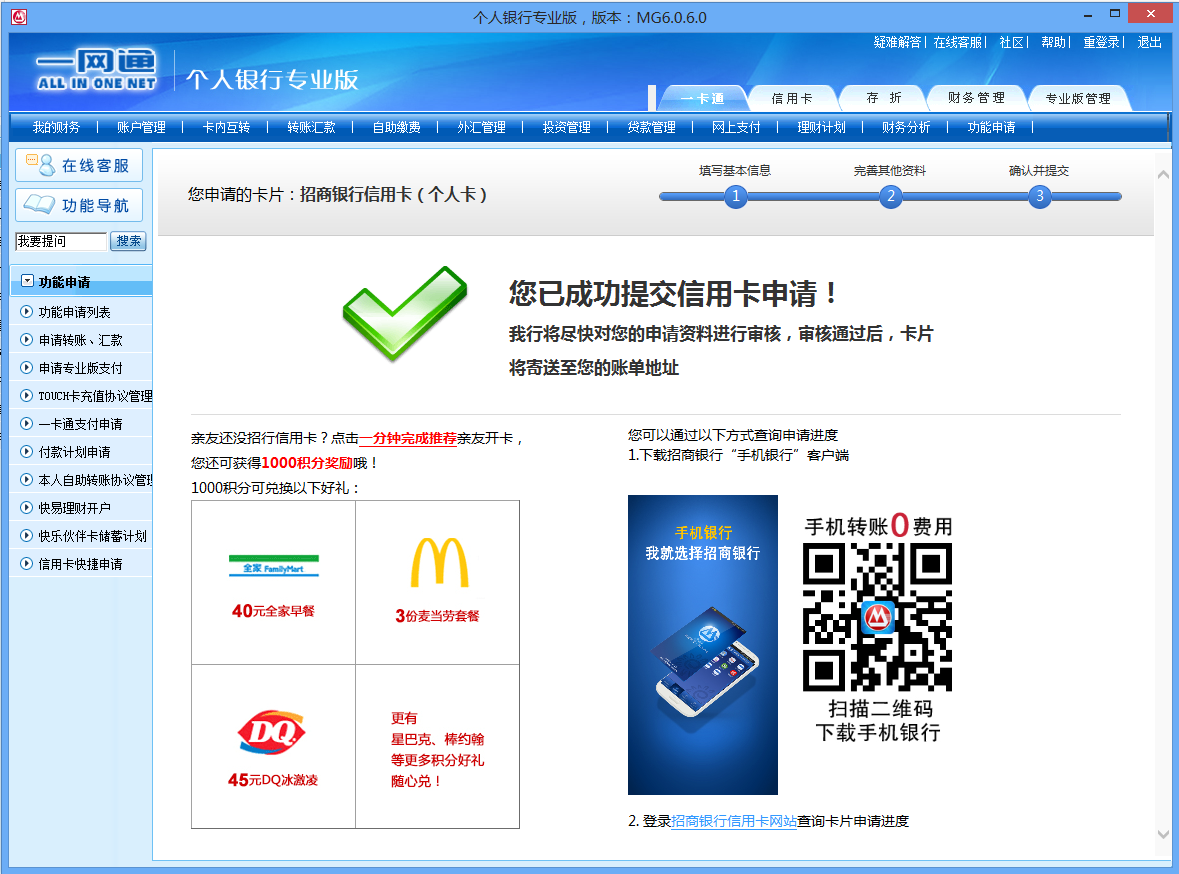Click the open book icon on 功能导航
The height and width of the screenshot is (874, 1179).
[39, 204]
